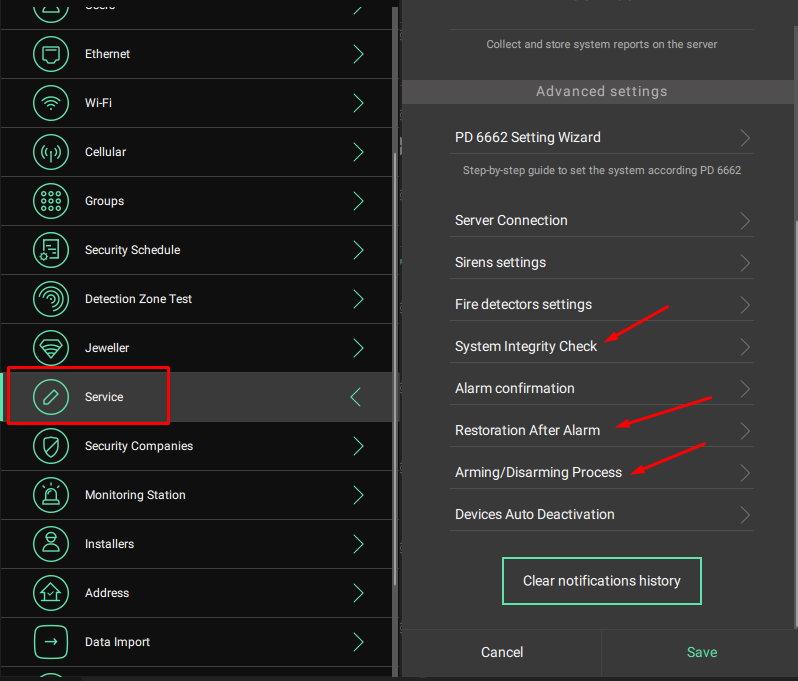Expand the Cellular row chevron

[x=358, y=152]
